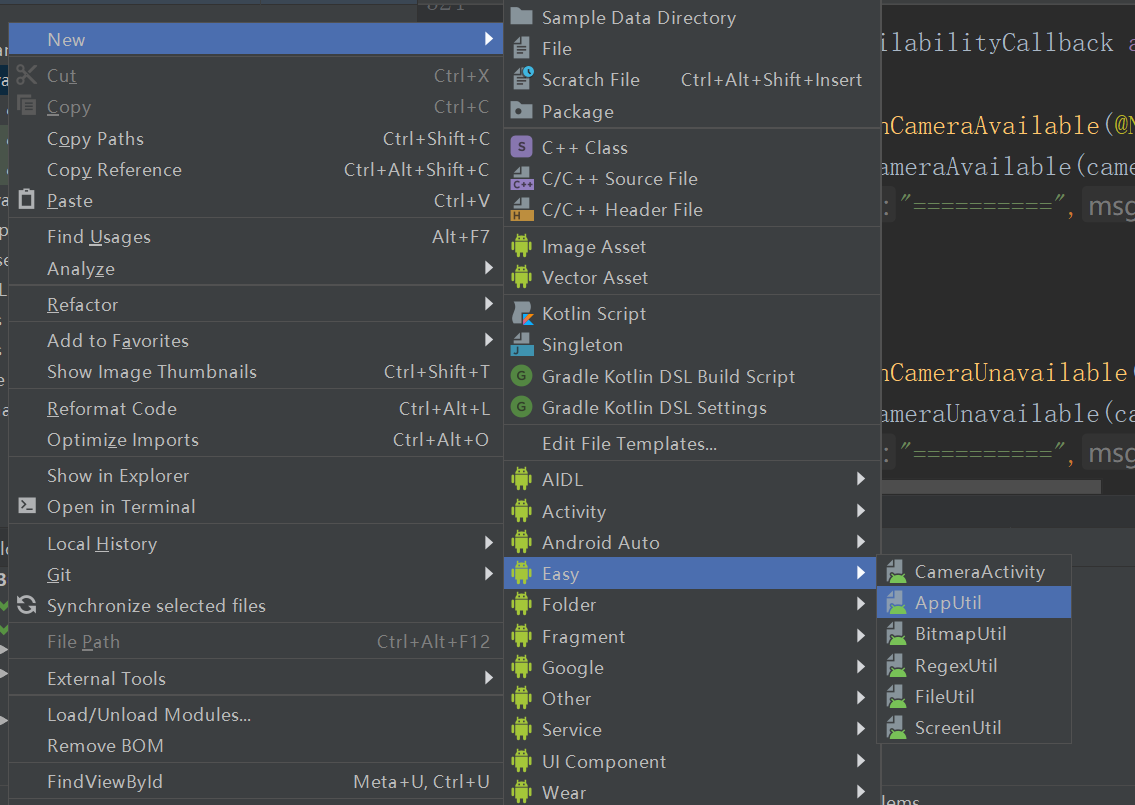The width and height of the screenshot is (1135, 805).
Task: Click the Paste clipboard icon
Action: pyautogui.click(x=27, y=199)
